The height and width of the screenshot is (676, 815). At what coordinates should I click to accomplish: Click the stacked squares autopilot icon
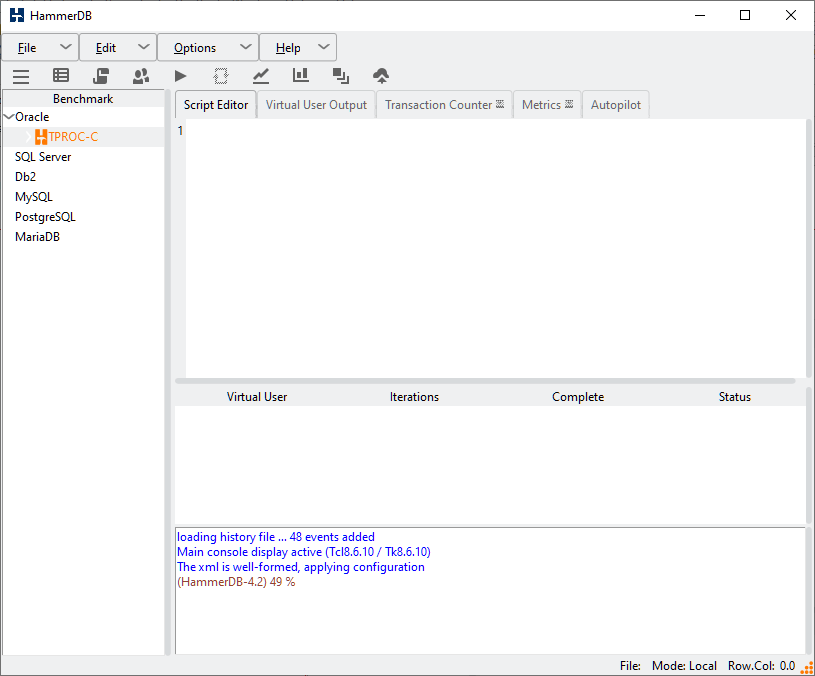340,76
